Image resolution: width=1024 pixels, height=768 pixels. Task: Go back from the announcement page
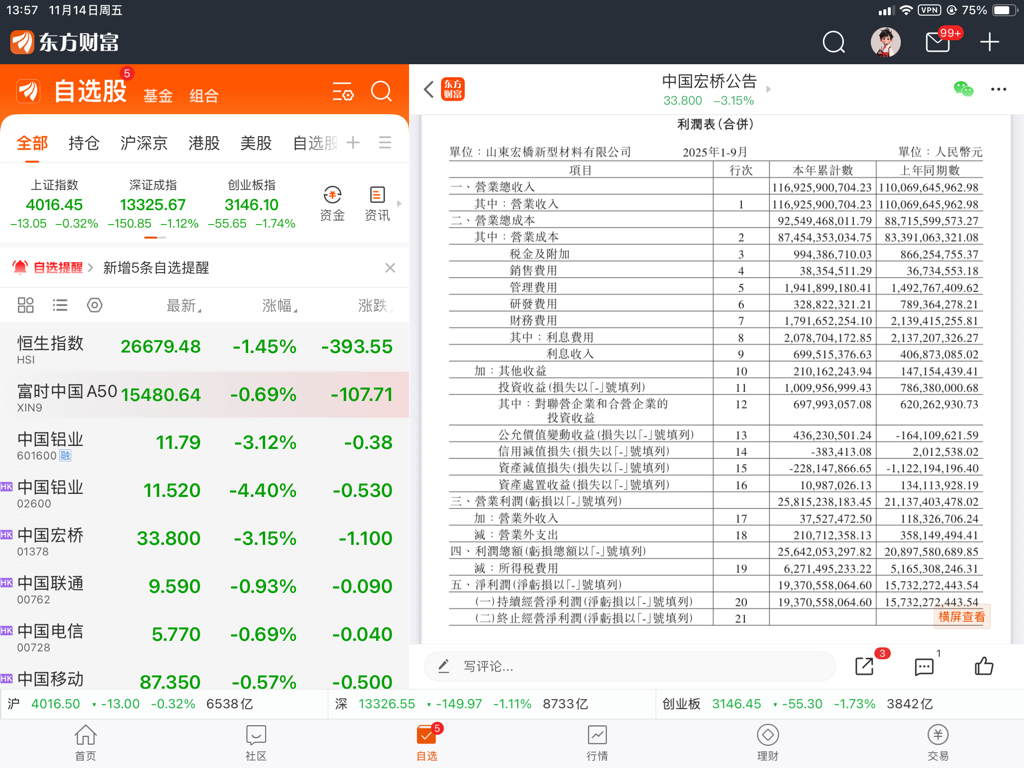click(428, 89)
